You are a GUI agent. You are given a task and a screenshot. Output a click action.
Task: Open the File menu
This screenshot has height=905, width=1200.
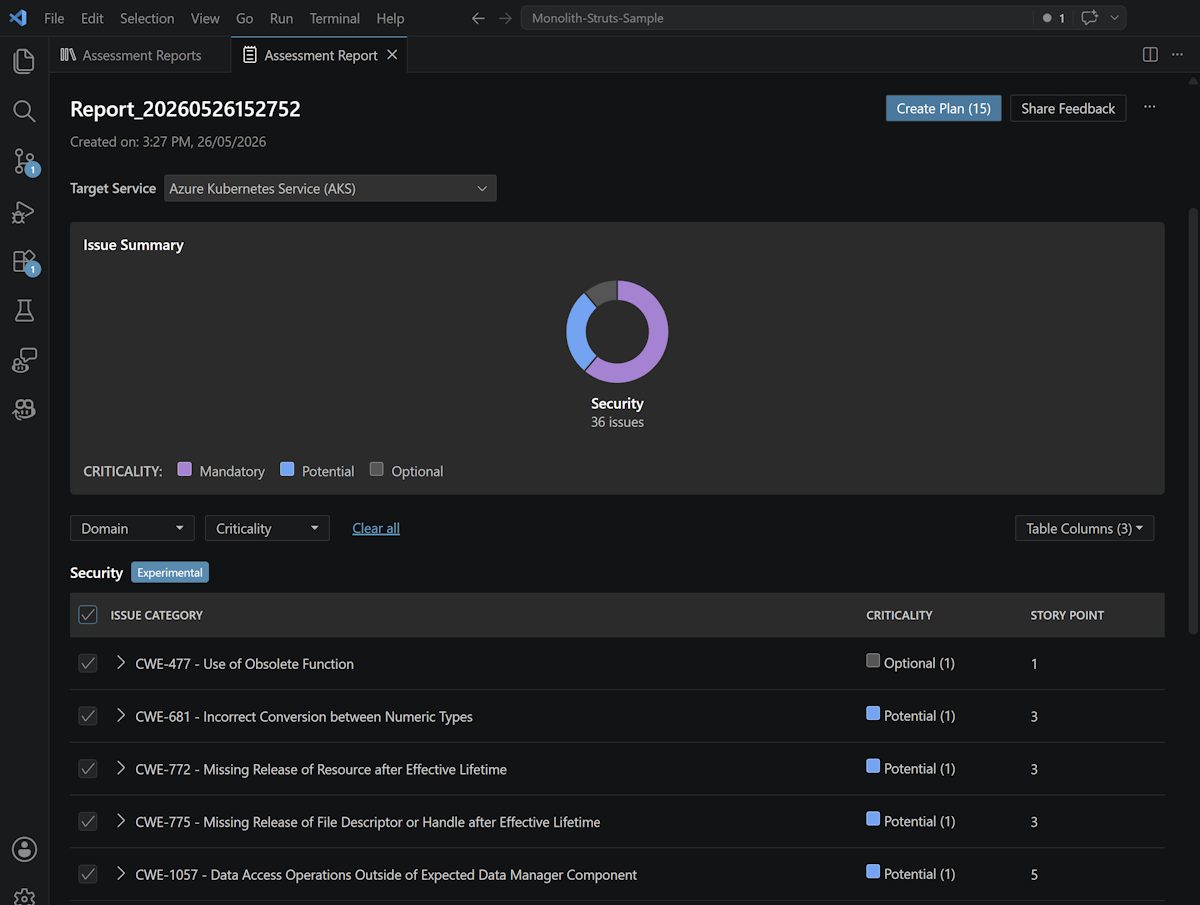coord(54,18)
